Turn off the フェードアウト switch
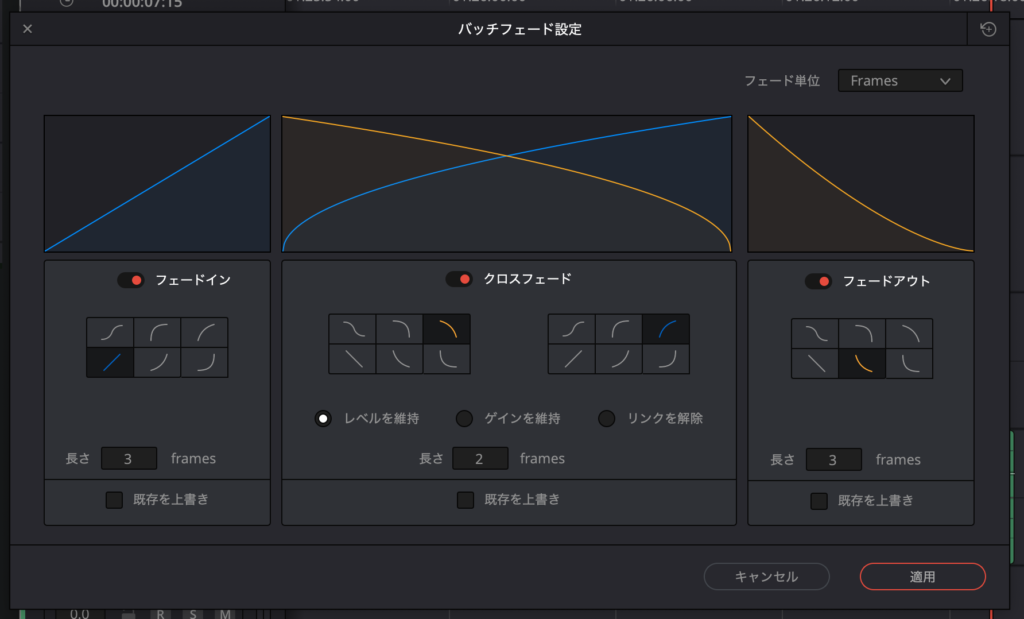The image size is (1024, 619). click(818, 281)
